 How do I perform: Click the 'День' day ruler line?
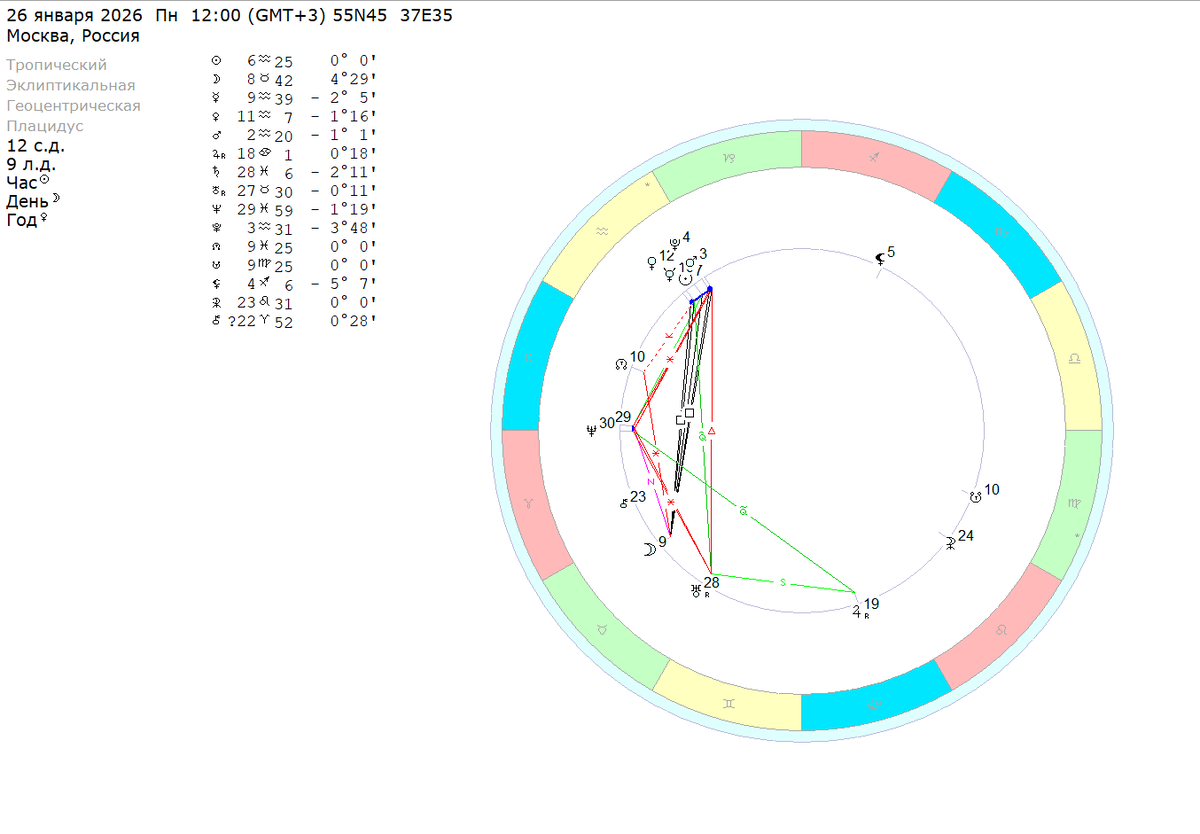[x=33, y=200]
